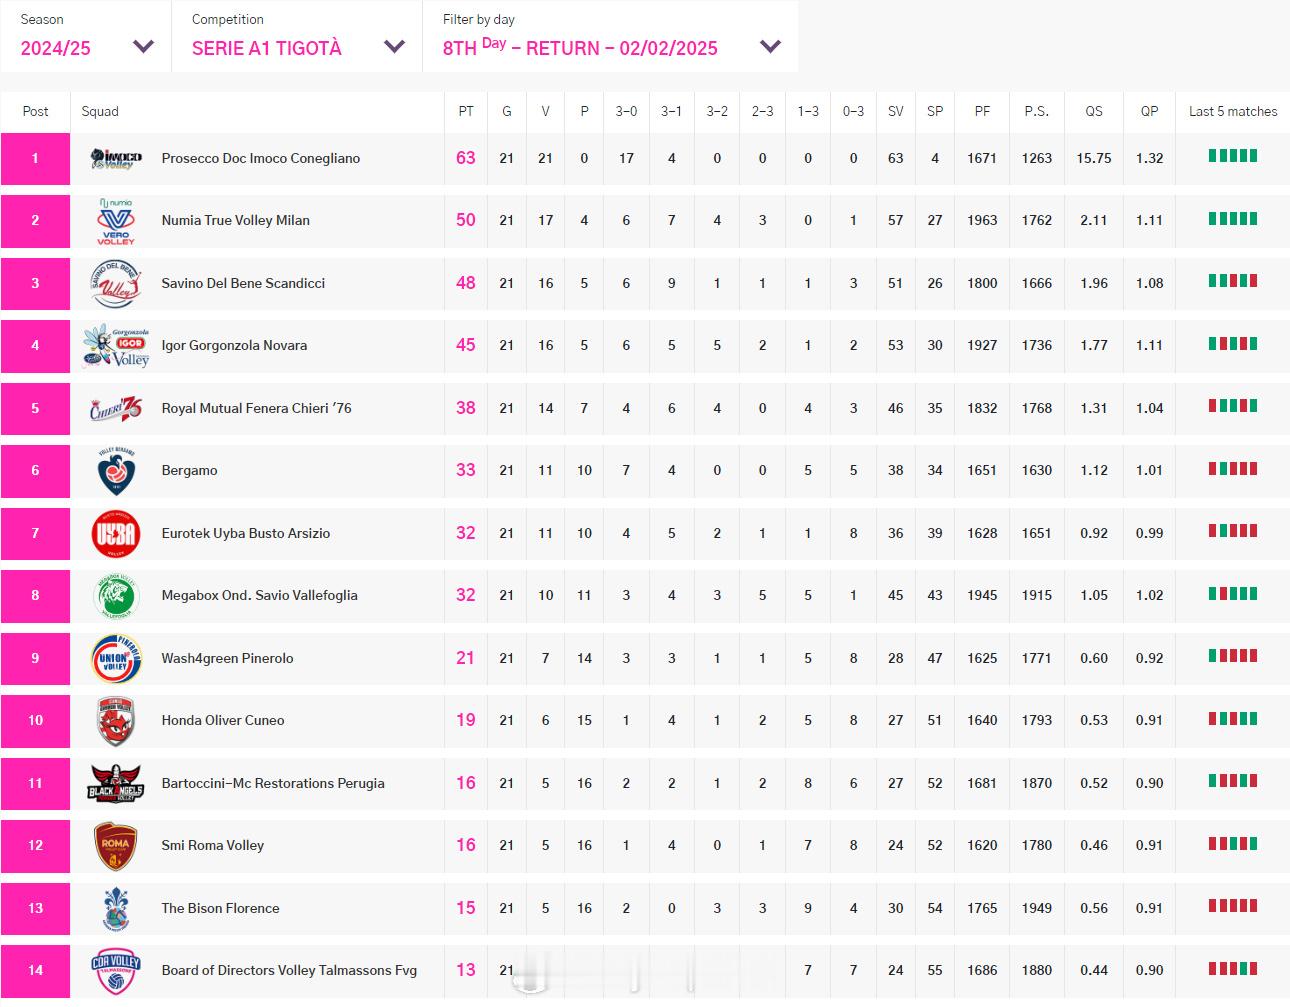
Task: Click the Honda Oliver Cuneo logo
Action: 116,721
